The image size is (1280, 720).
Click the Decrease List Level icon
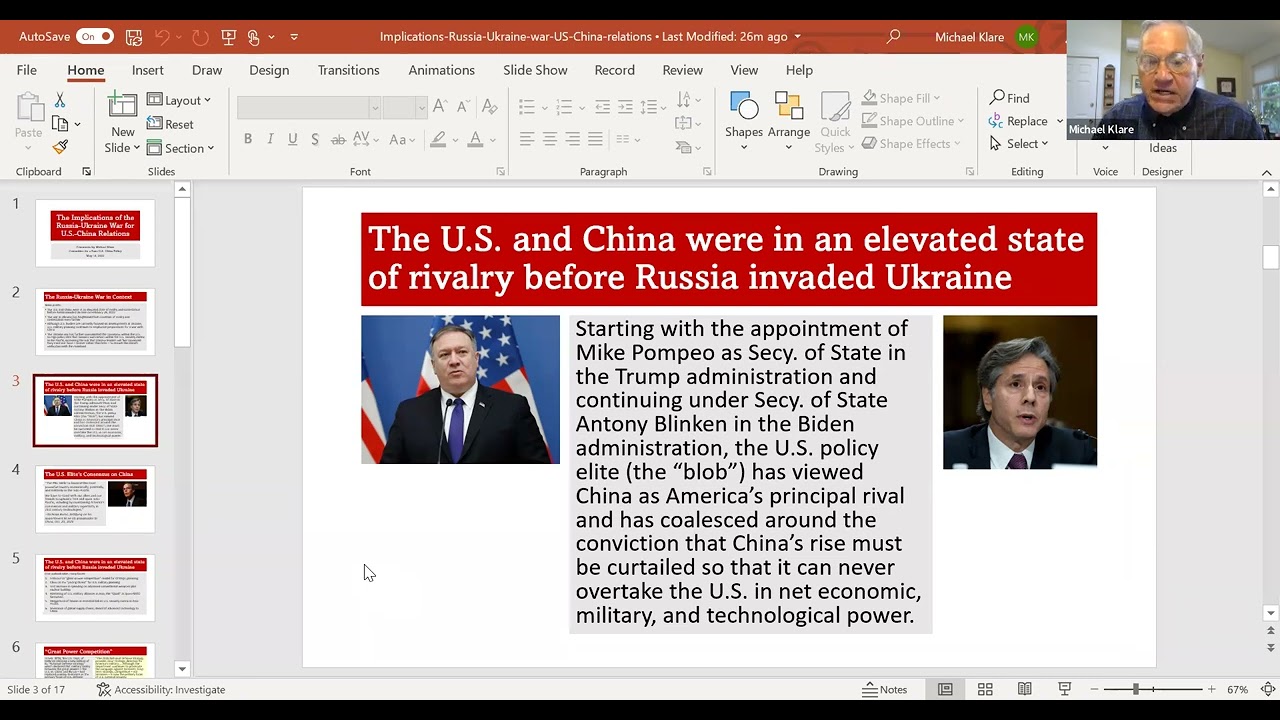coord(602,107)
